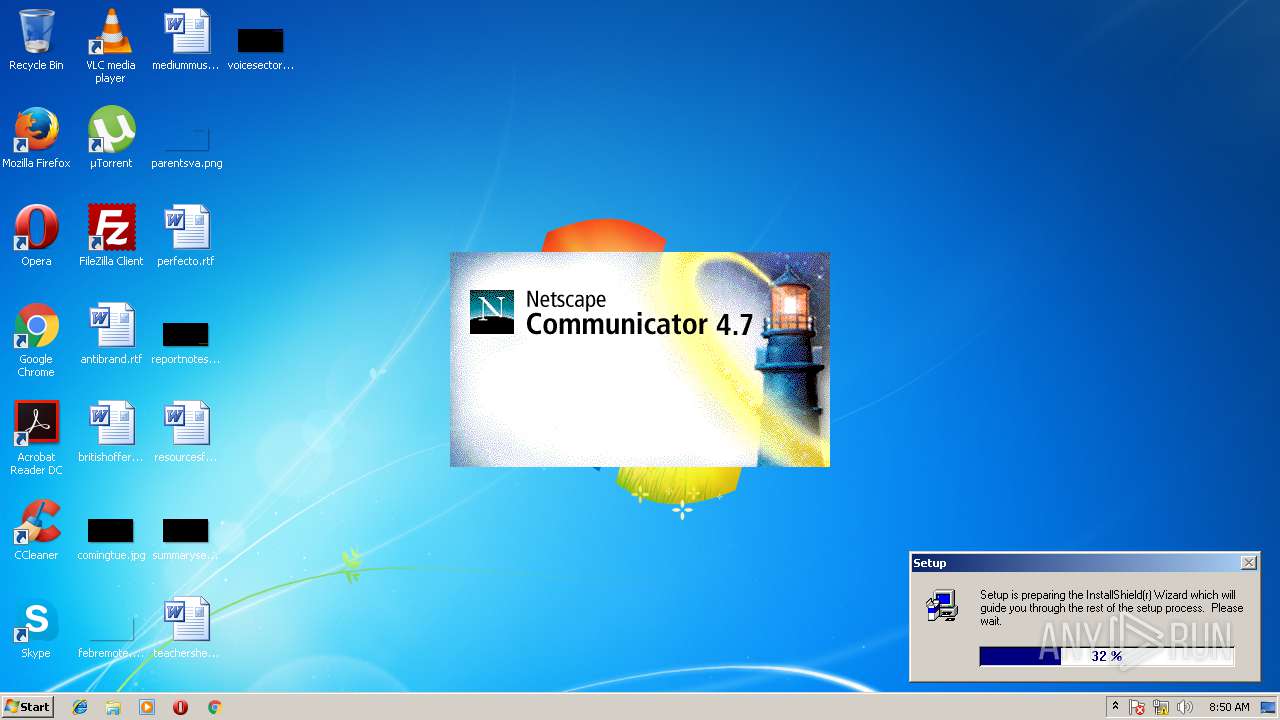Select parentsva.png file icon
Screen dimensions: 1280x720
point(186,146)
